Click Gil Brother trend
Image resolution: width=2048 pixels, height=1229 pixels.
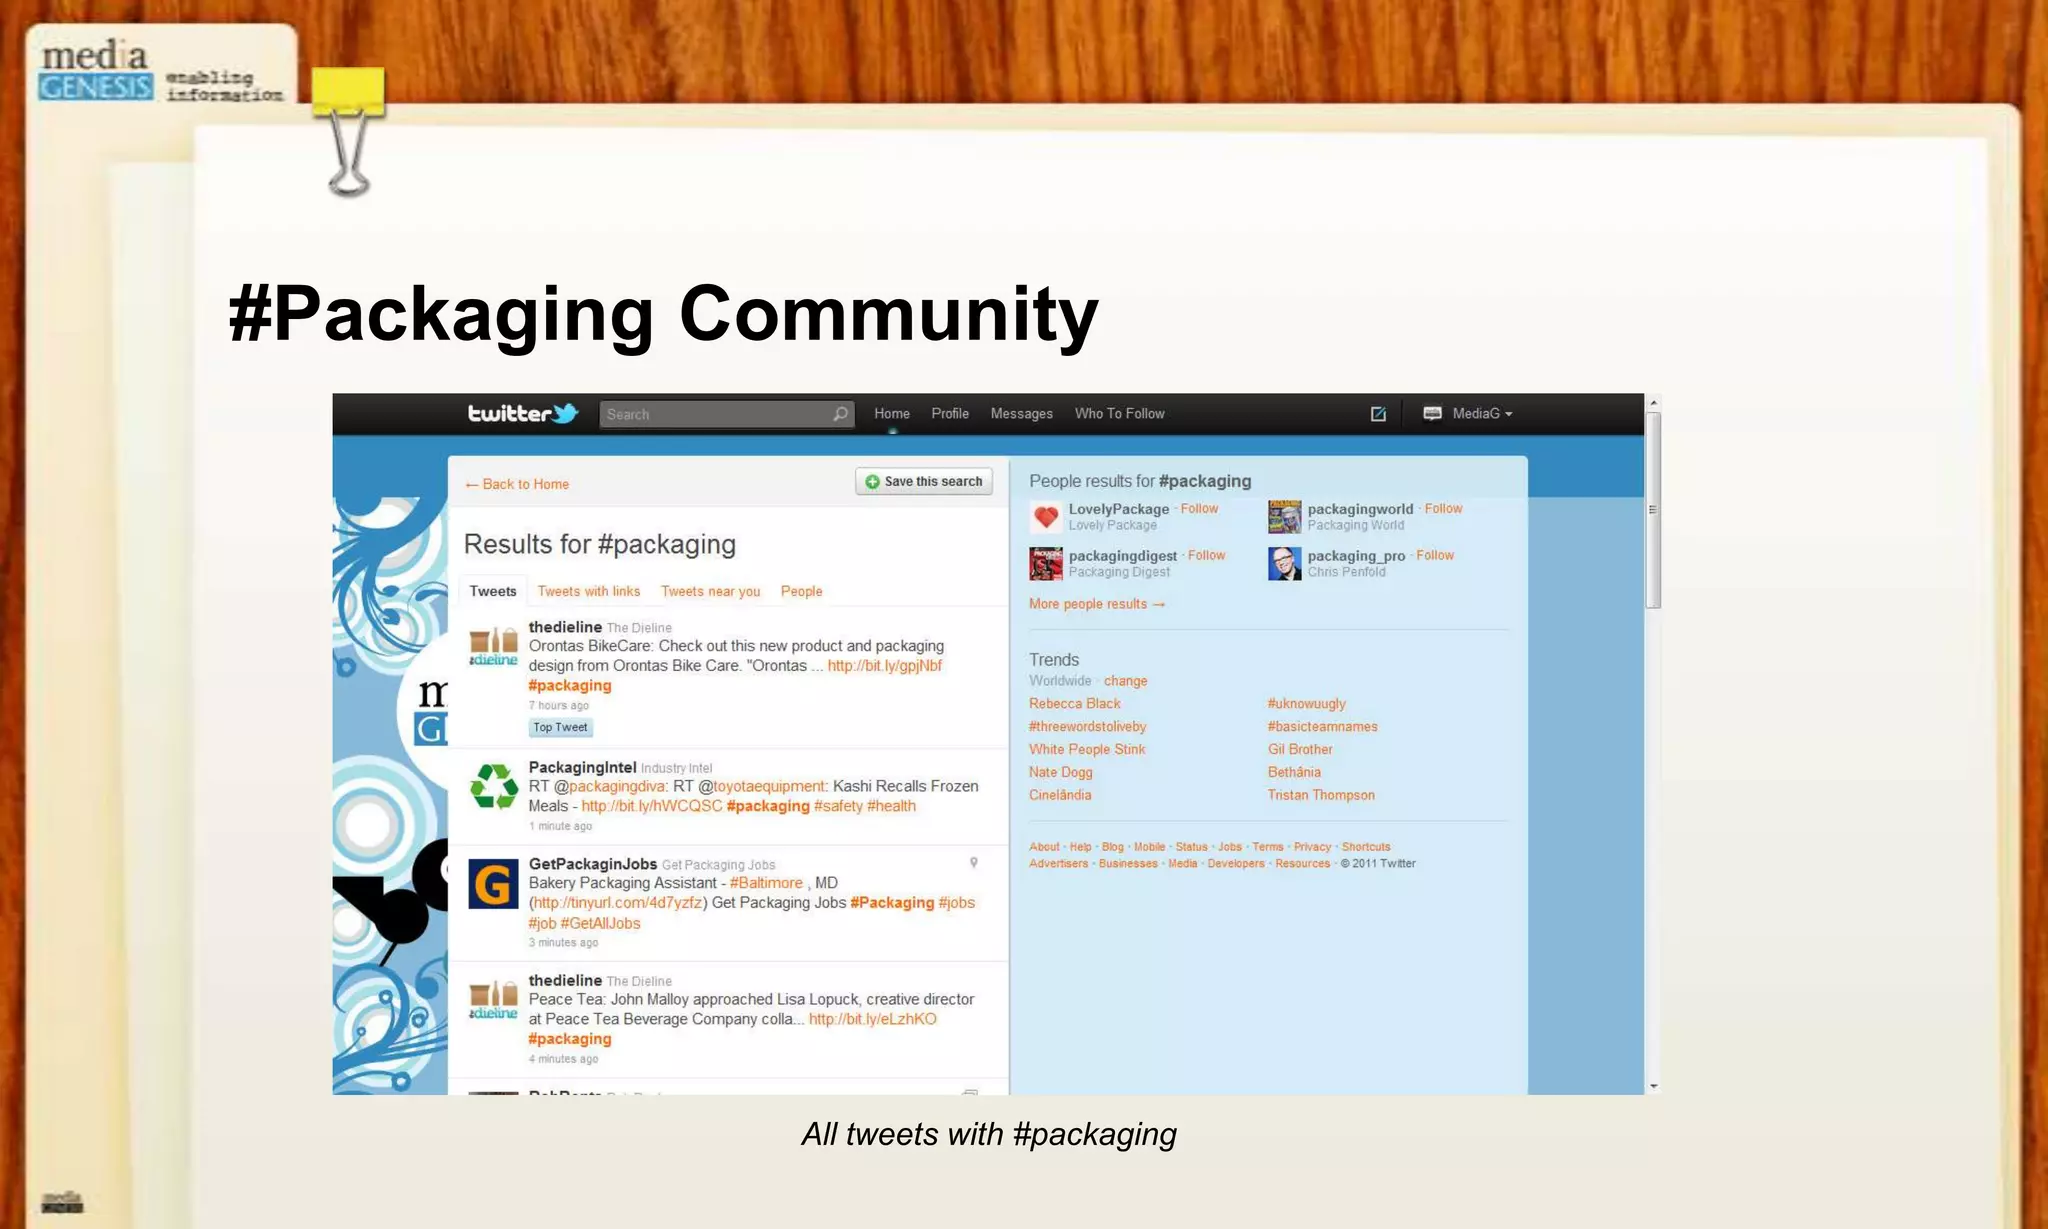pos(1300,750)
